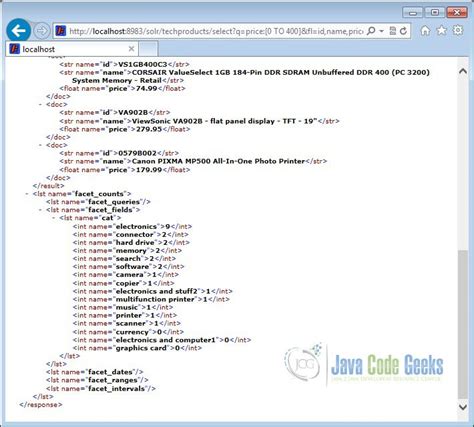Click the currency facet count line
The height and width of the screenshot is (427, 474).
coord(128,332)
